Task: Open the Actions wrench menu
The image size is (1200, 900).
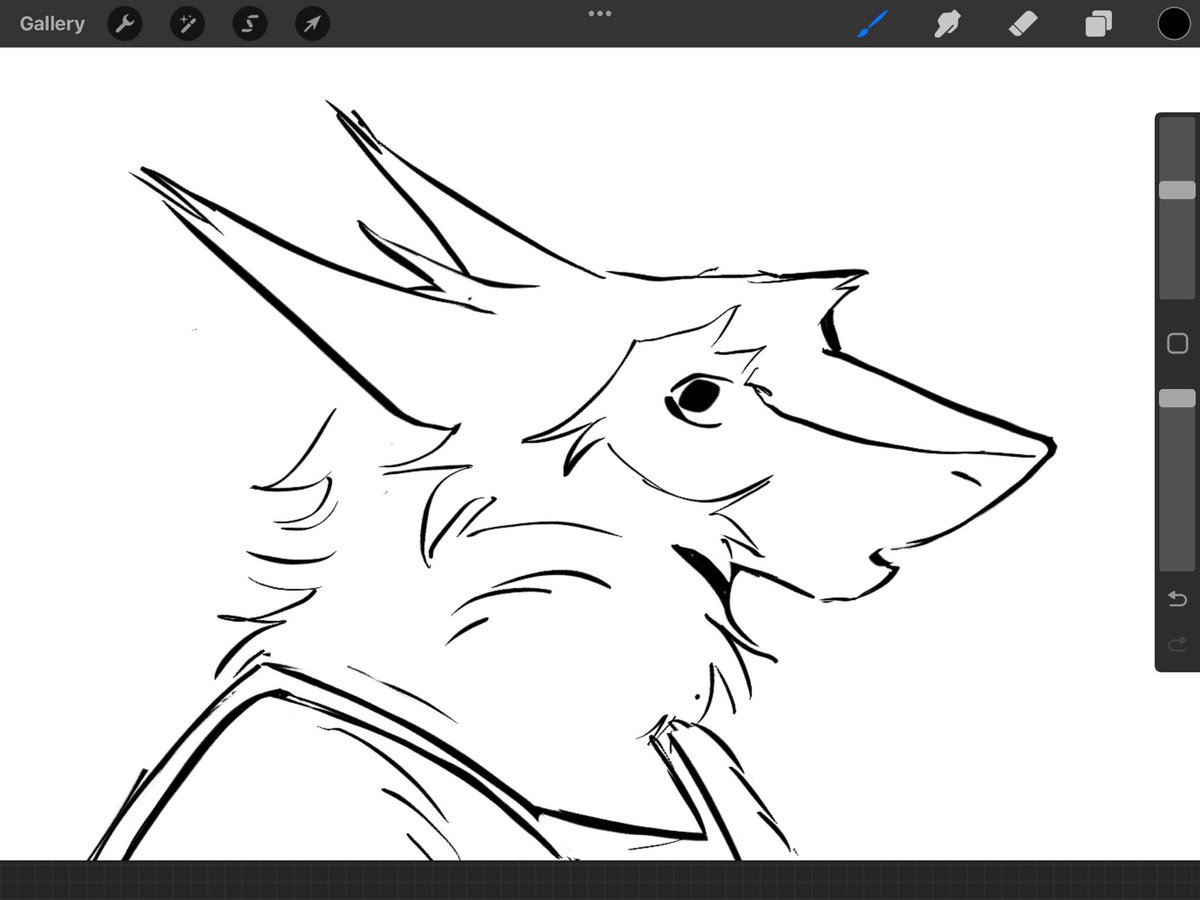Action: click(x=125, y=24)
